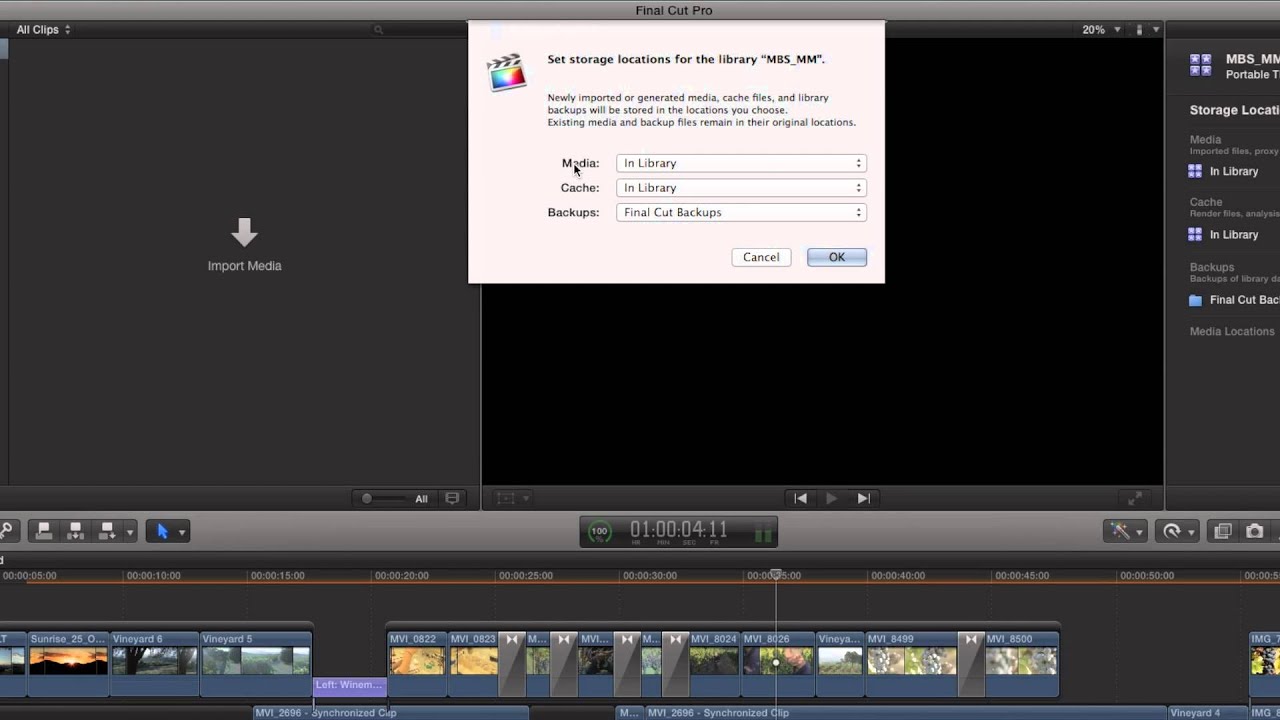Image resolution: width=1280 pixels, height=720 pixels.
Task: Click the enhancements magic wand icon
Action: 1120,531
